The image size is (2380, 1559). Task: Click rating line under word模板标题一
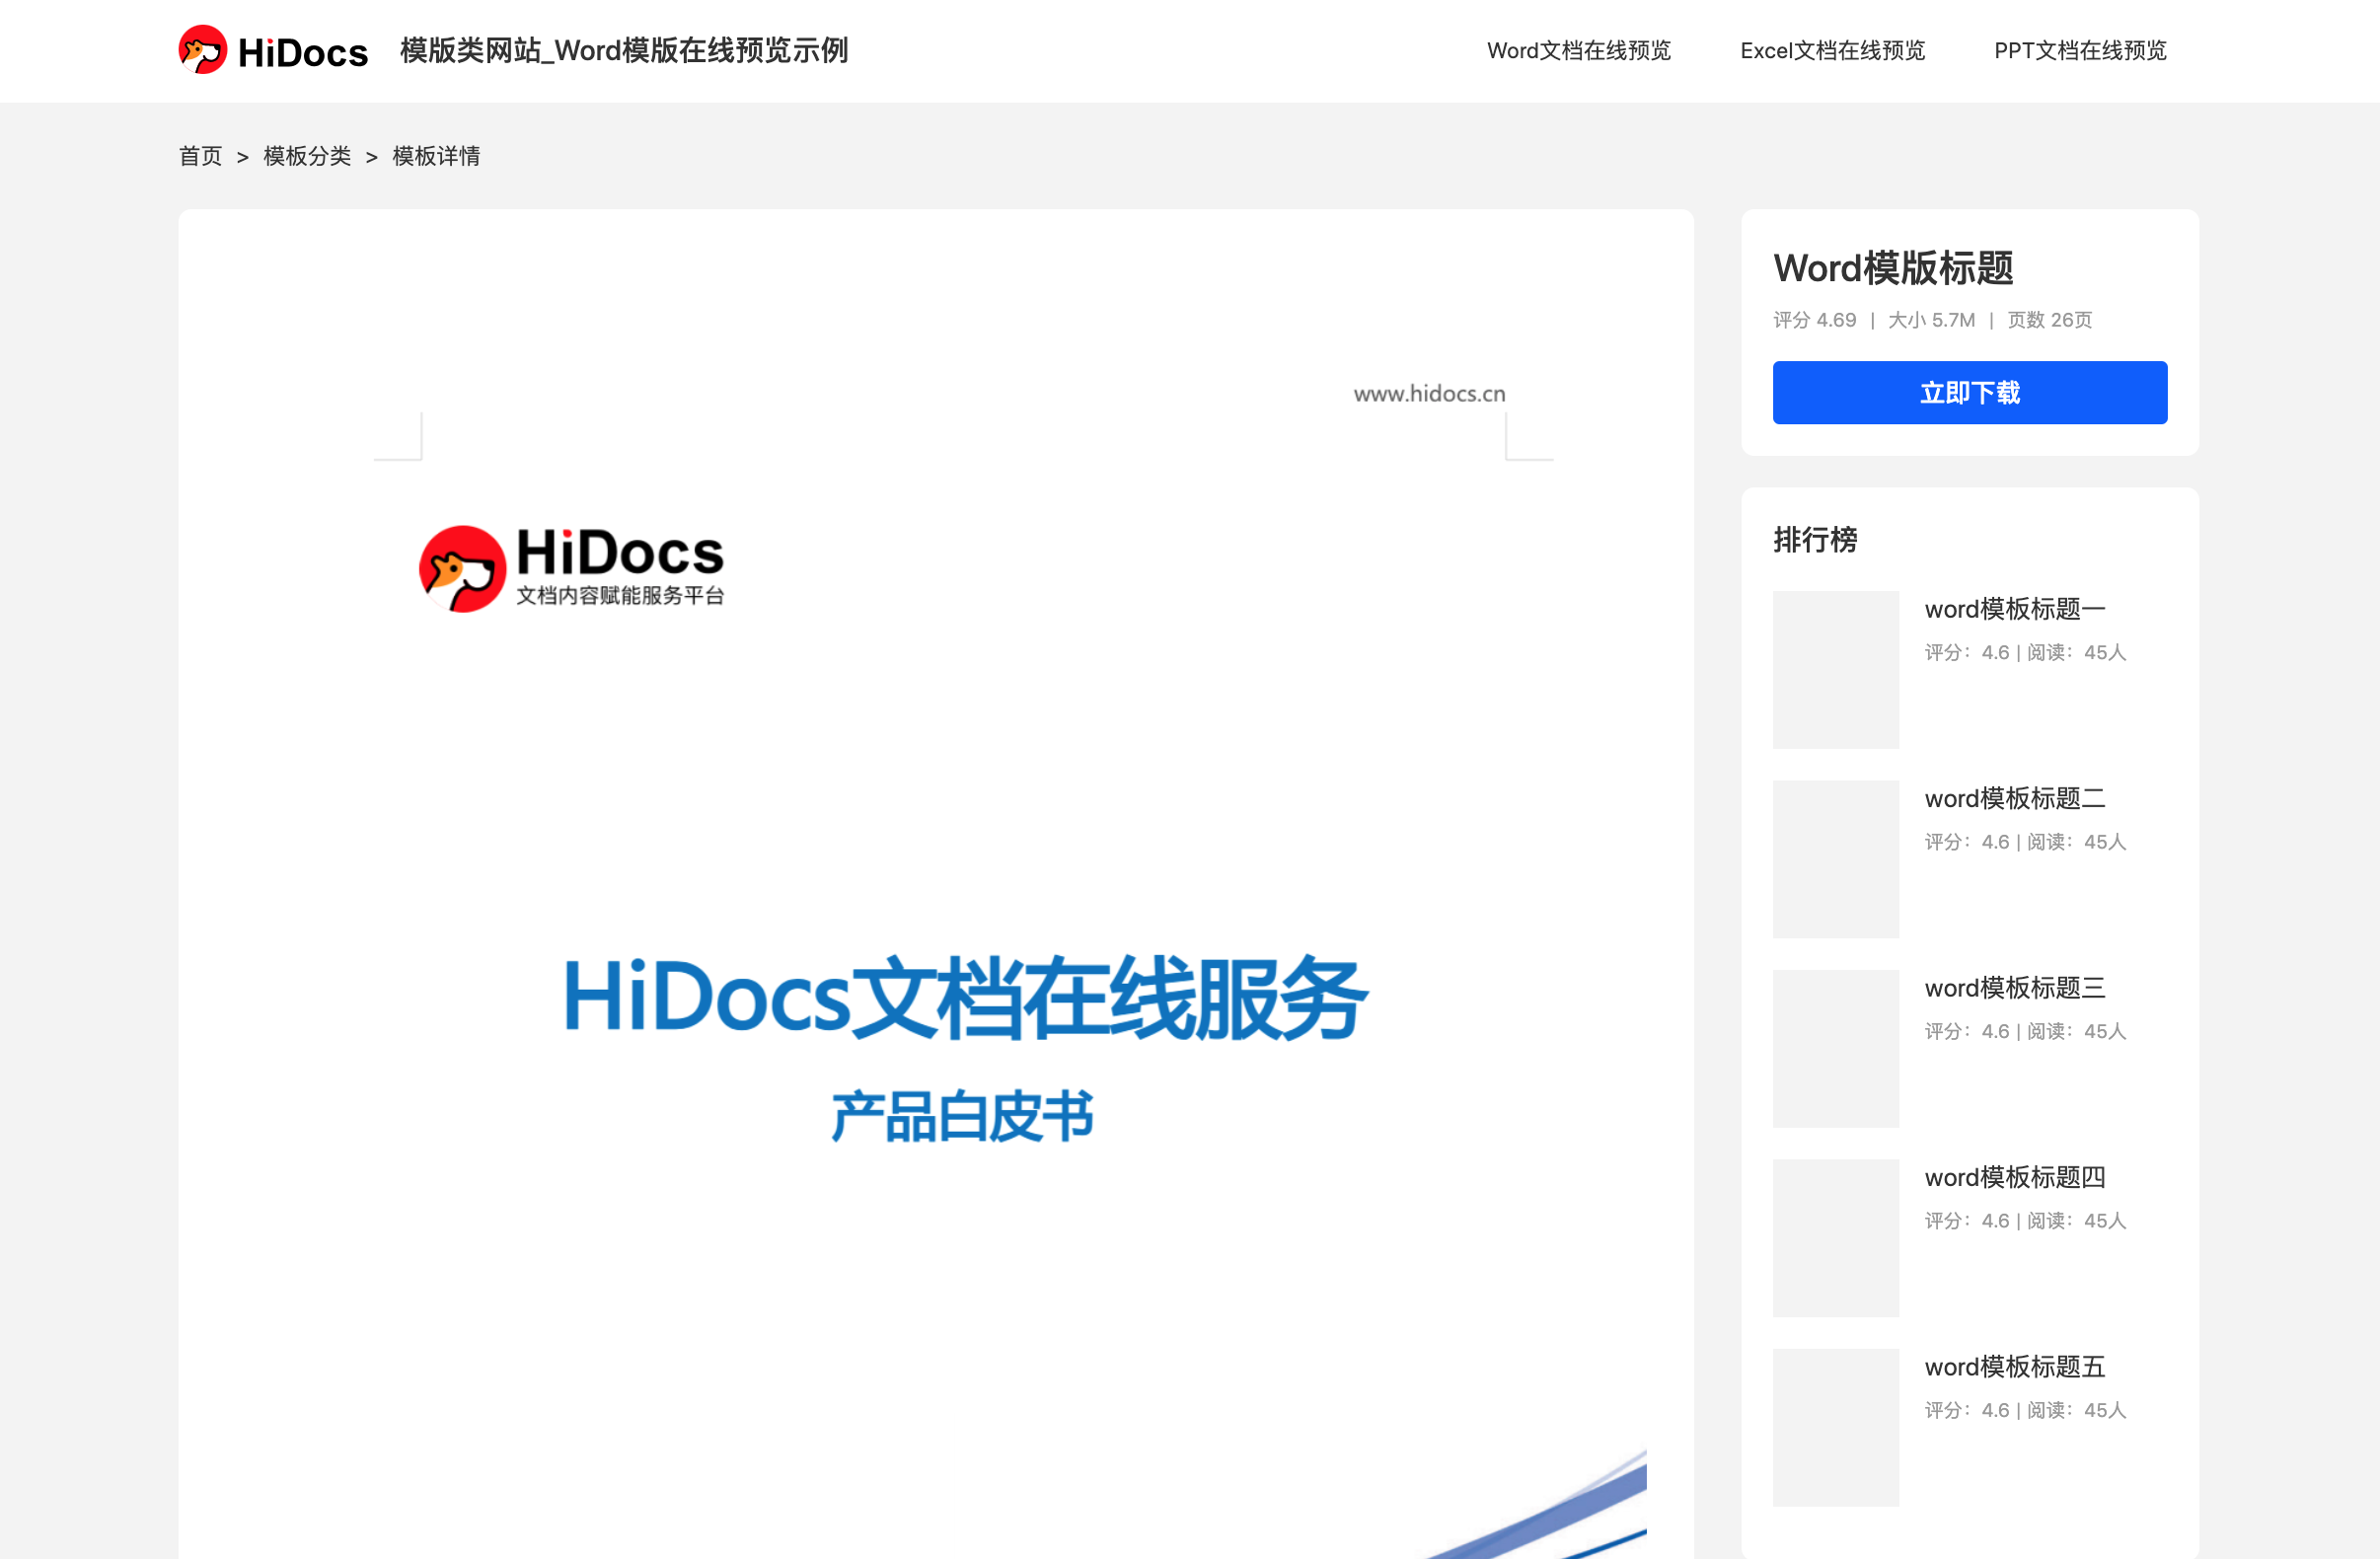point(2024,652)
